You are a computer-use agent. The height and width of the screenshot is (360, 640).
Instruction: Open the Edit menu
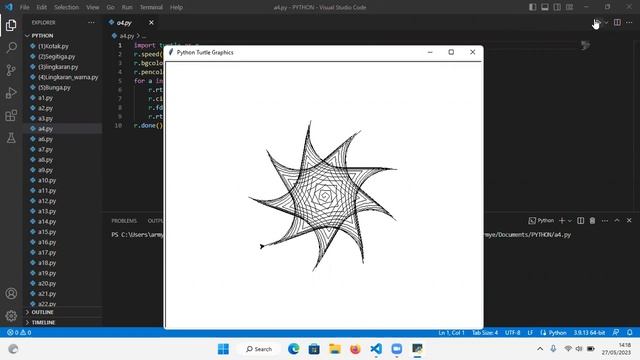(x=42, y=7)
